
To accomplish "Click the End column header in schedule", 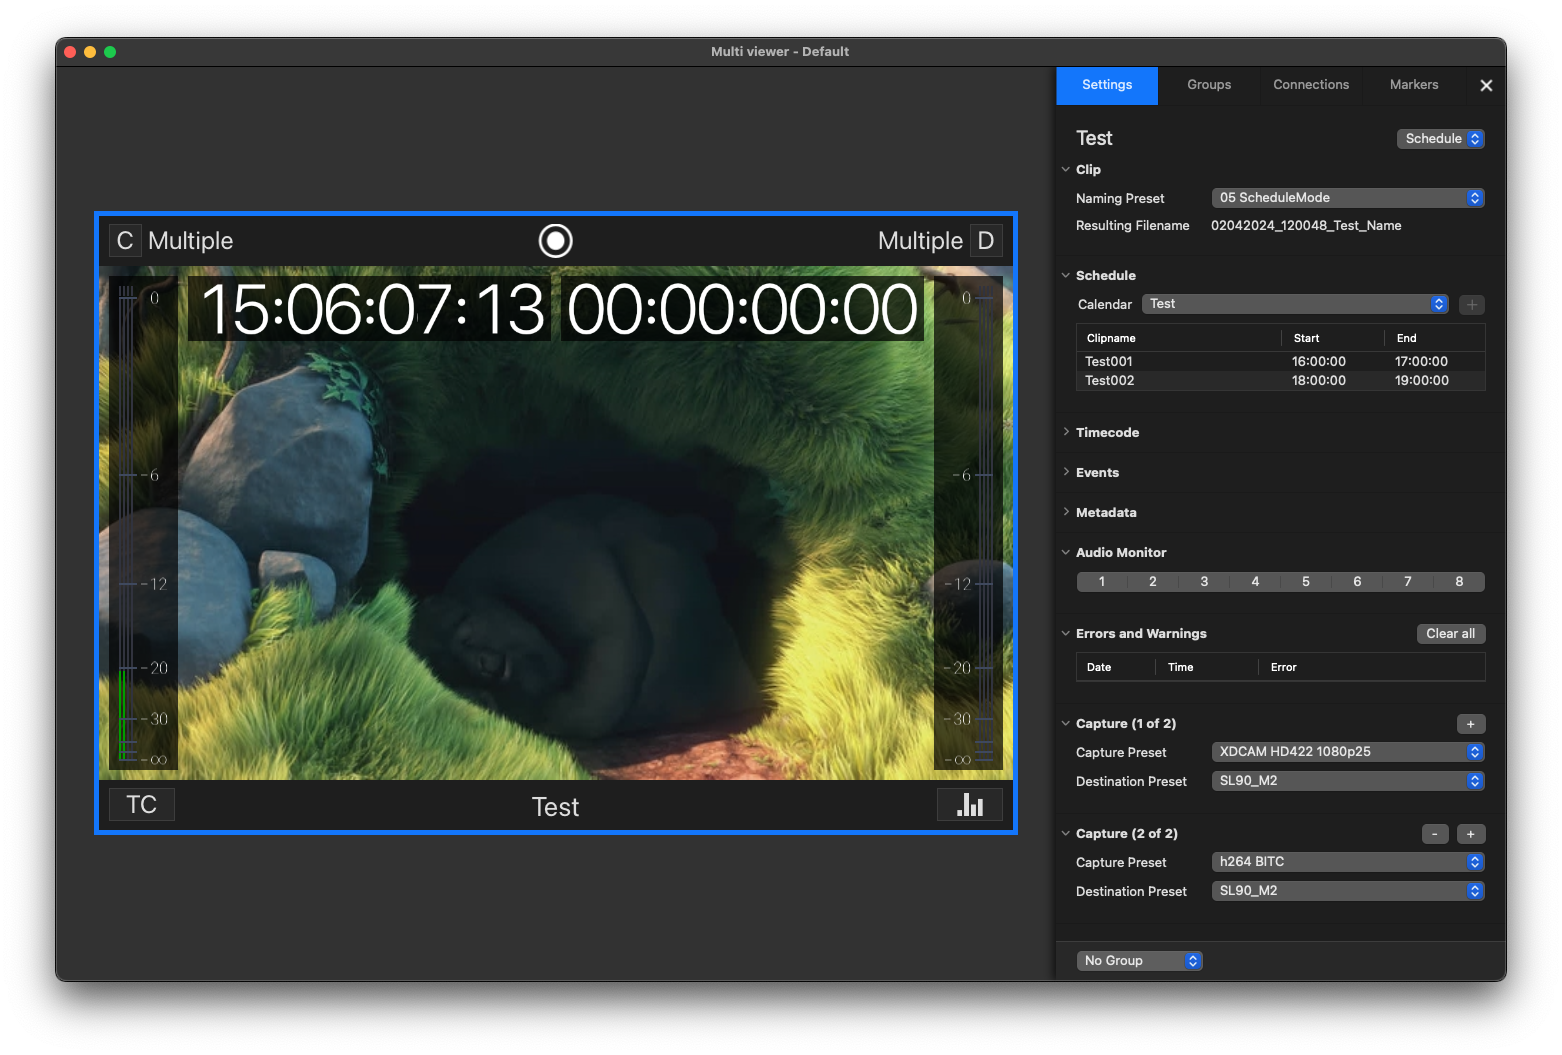I will click(1435, 339).
